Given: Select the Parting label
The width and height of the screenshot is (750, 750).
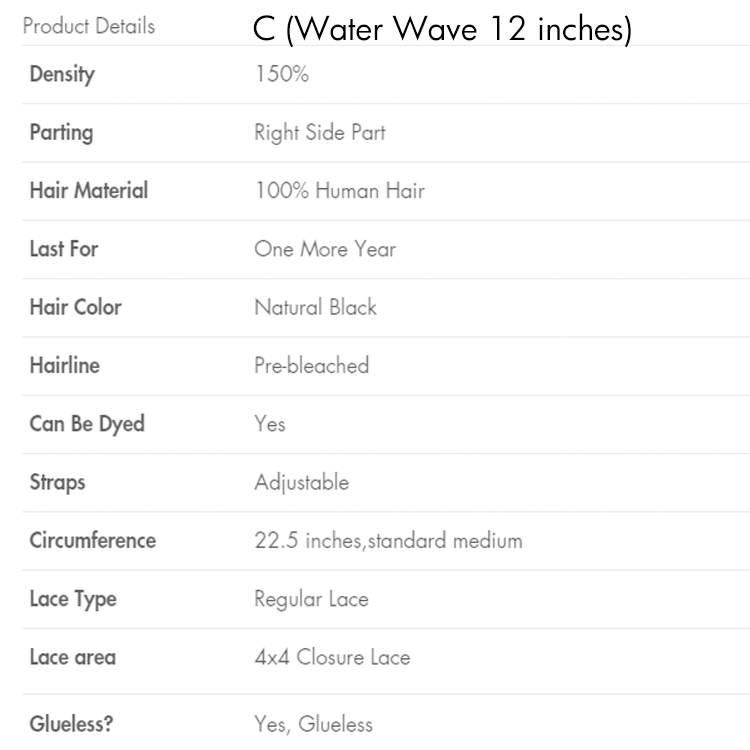Looking at the screenshot, I should 61,133.
